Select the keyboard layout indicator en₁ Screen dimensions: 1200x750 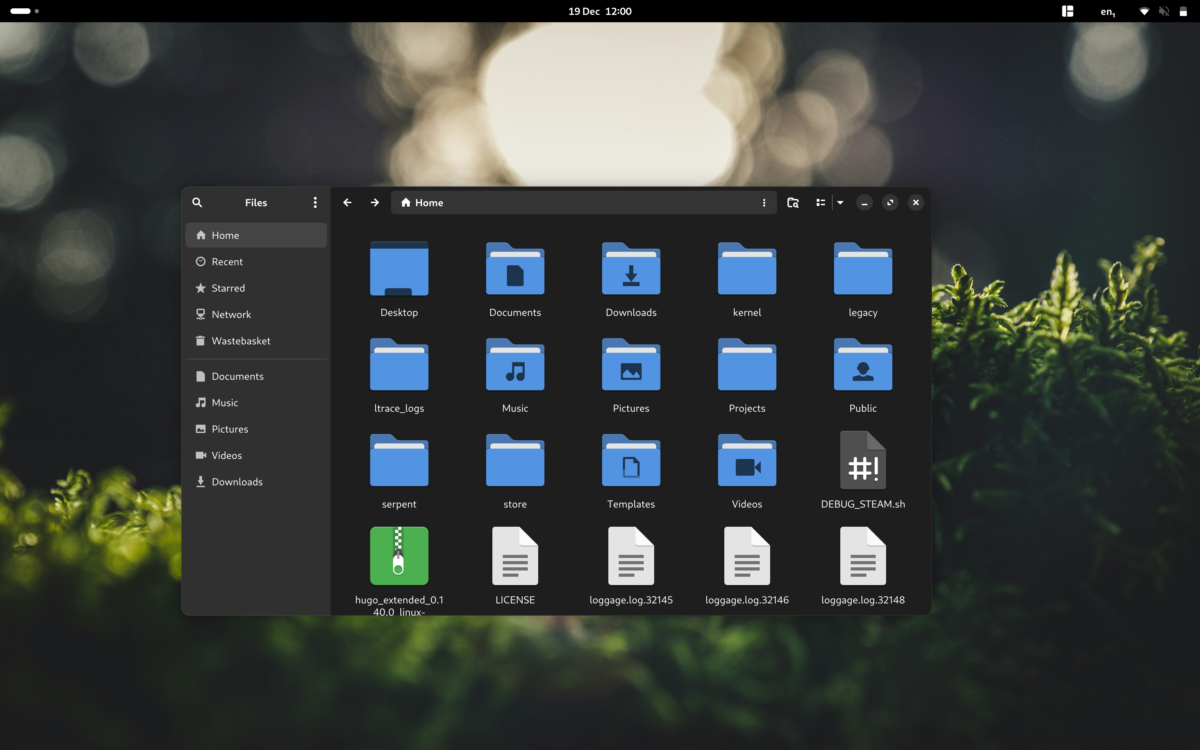[x=1106, y=11]
